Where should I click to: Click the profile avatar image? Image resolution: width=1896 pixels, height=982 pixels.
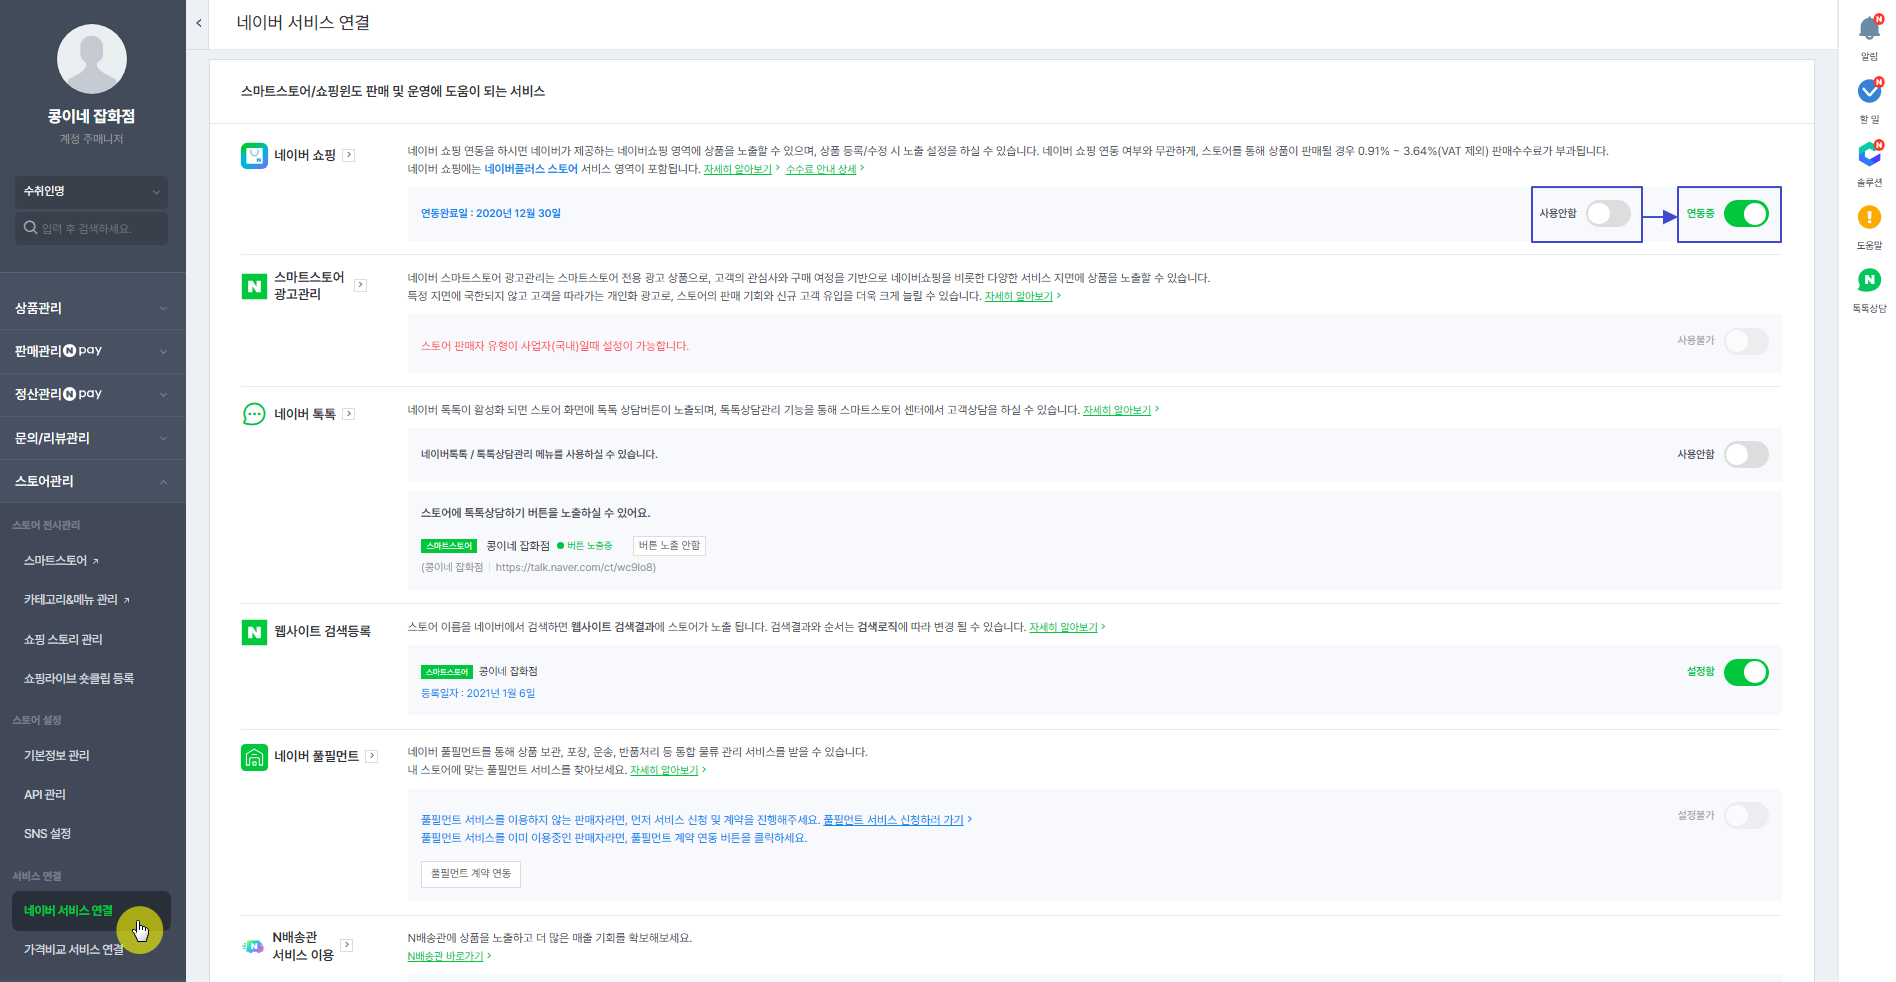(92, 59)
